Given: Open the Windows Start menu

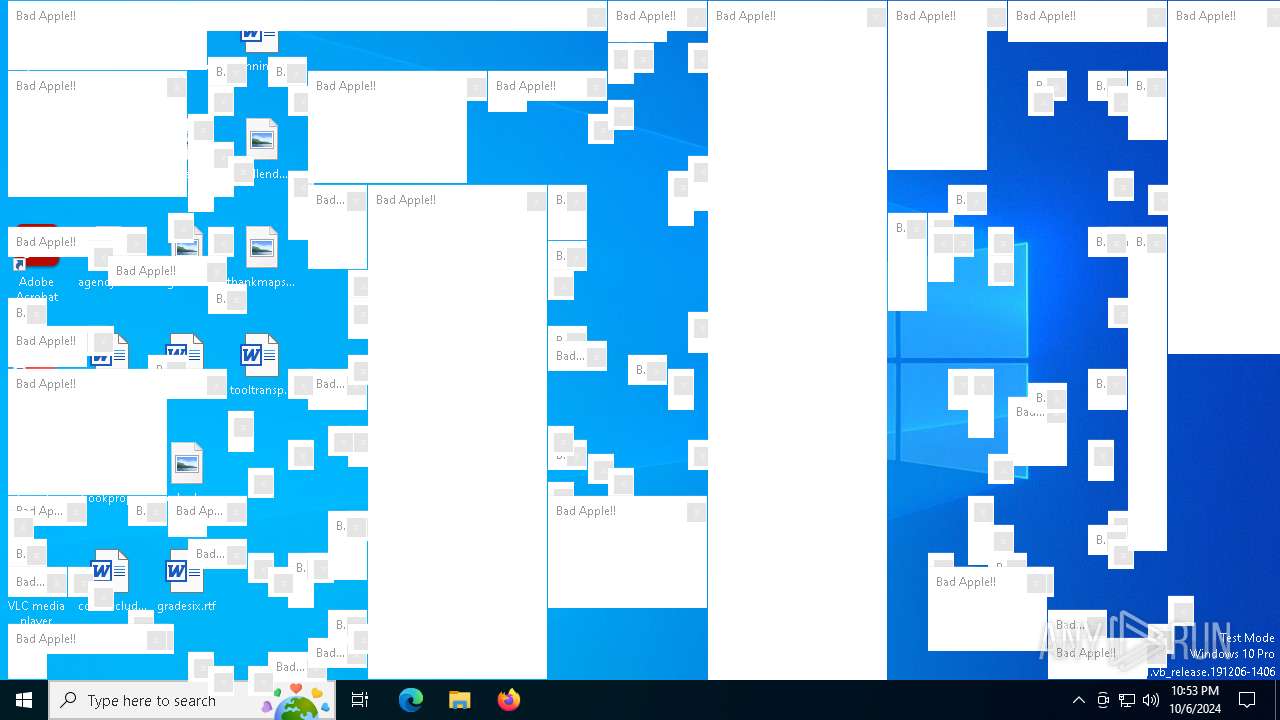Looking at the screenshot, I should click(x=24, y=700).
